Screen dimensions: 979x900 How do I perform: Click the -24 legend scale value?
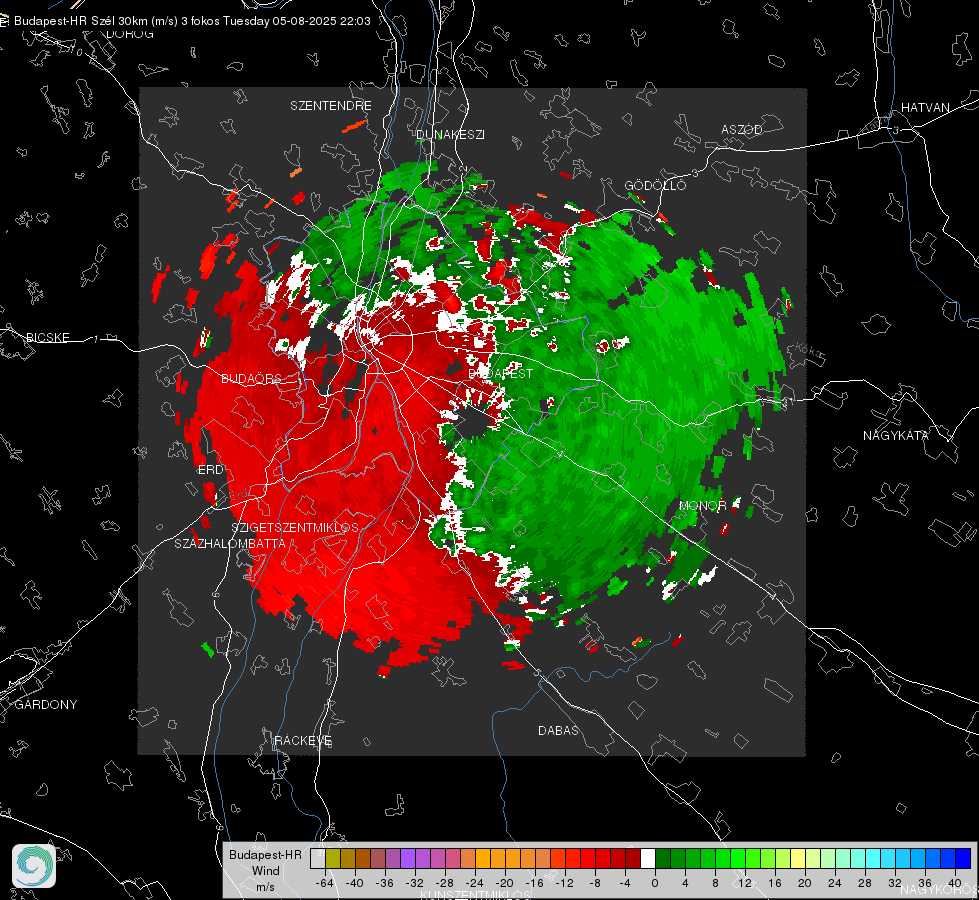[x=475, y=883]
